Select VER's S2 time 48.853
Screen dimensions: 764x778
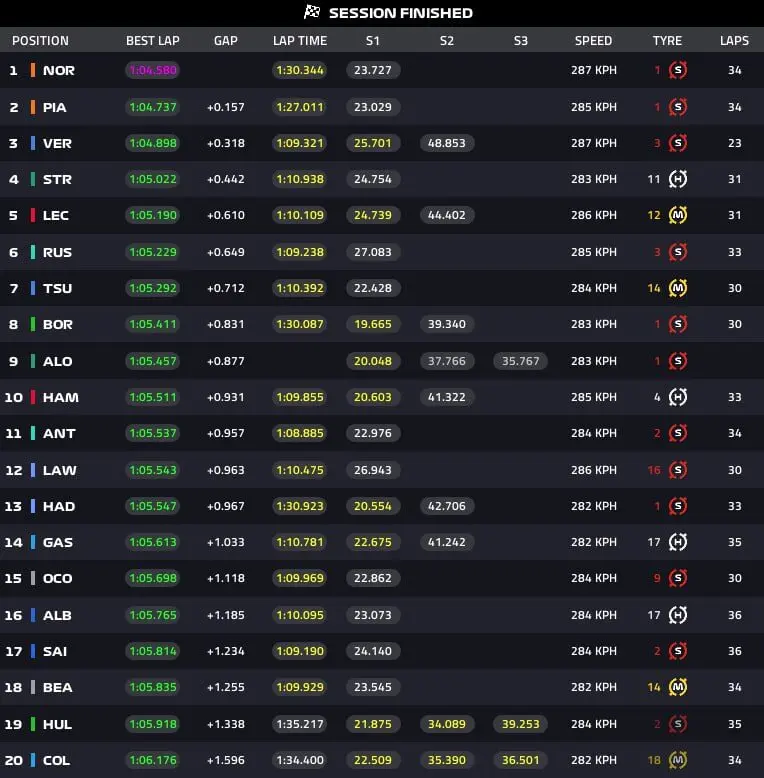446,143
